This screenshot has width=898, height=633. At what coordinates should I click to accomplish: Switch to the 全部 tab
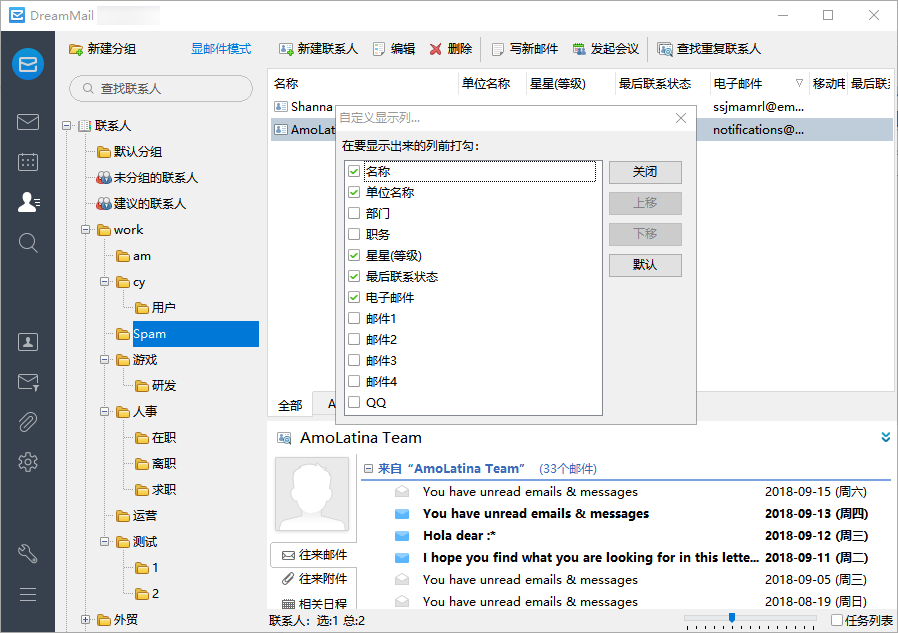(290, 405)
